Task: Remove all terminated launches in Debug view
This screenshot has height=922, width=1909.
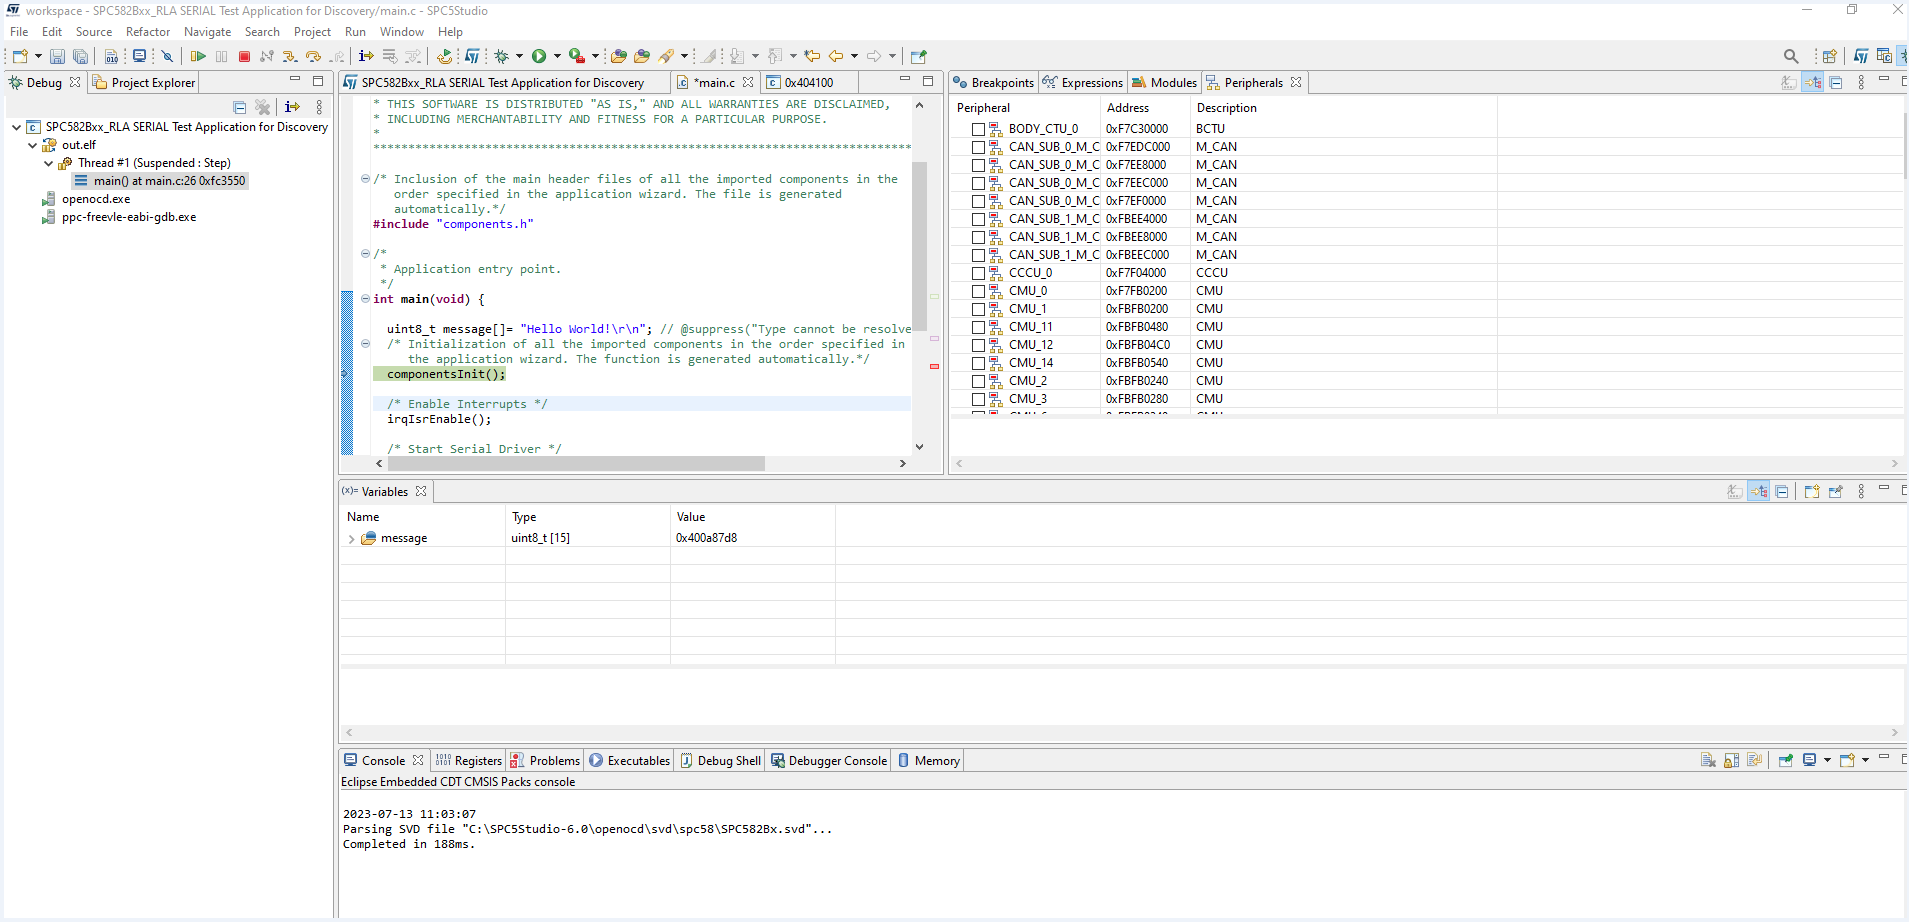Action: click(x=263, y=107)
